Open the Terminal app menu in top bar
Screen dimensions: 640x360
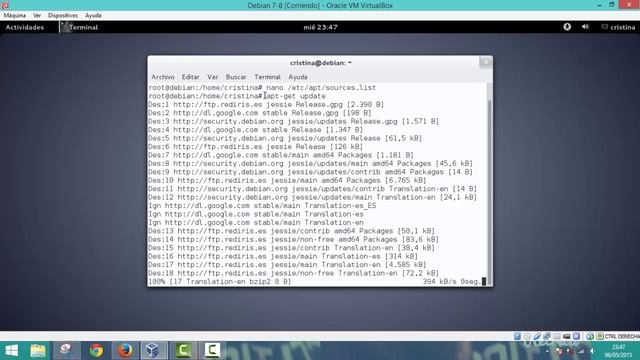click(80, 27)
